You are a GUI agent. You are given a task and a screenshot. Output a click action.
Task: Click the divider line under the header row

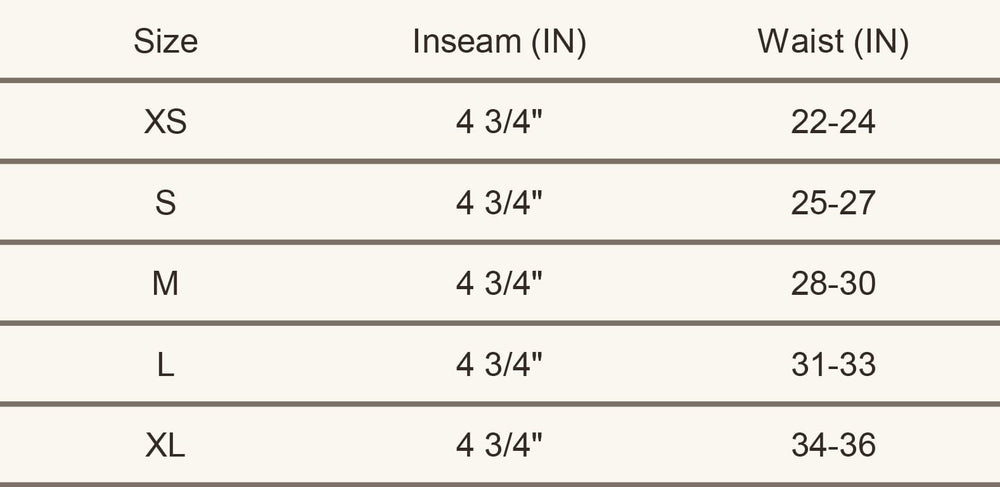[x=500, y=80]
